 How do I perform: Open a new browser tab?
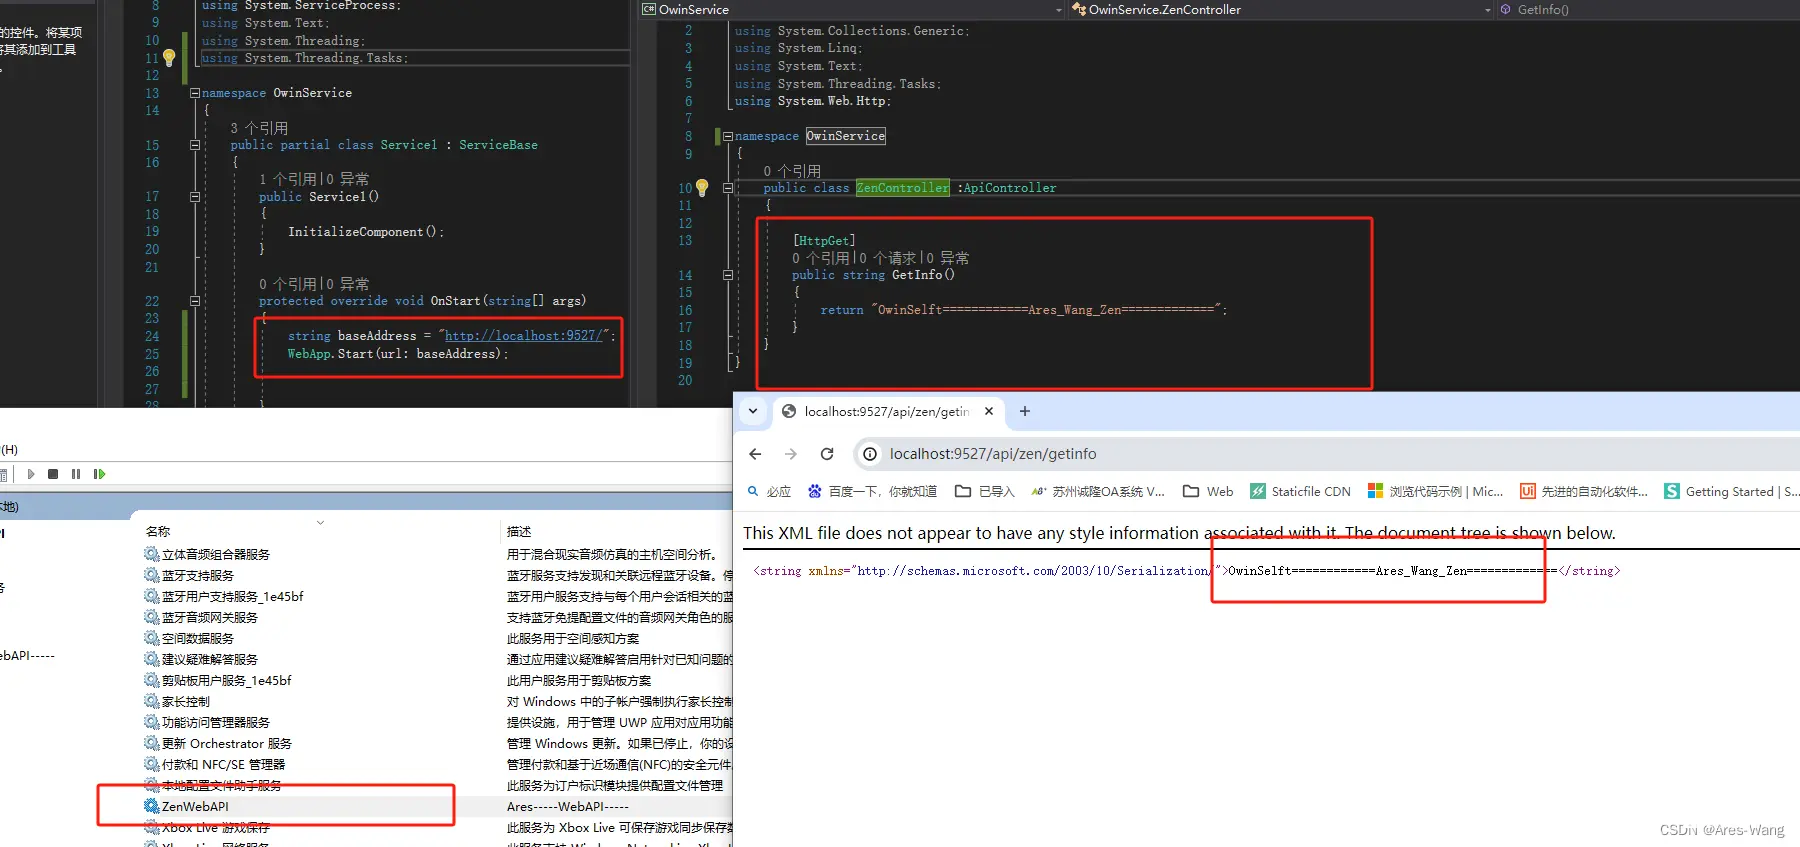1025,411
